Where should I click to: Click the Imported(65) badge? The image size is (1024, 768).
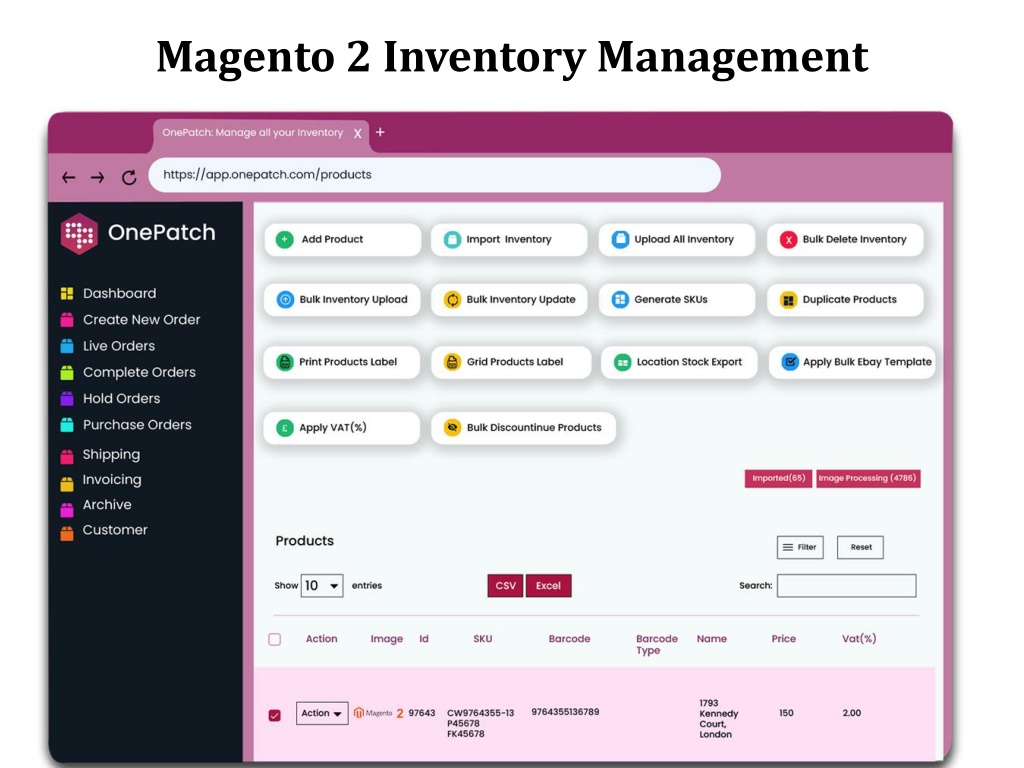tap(778, 478)
